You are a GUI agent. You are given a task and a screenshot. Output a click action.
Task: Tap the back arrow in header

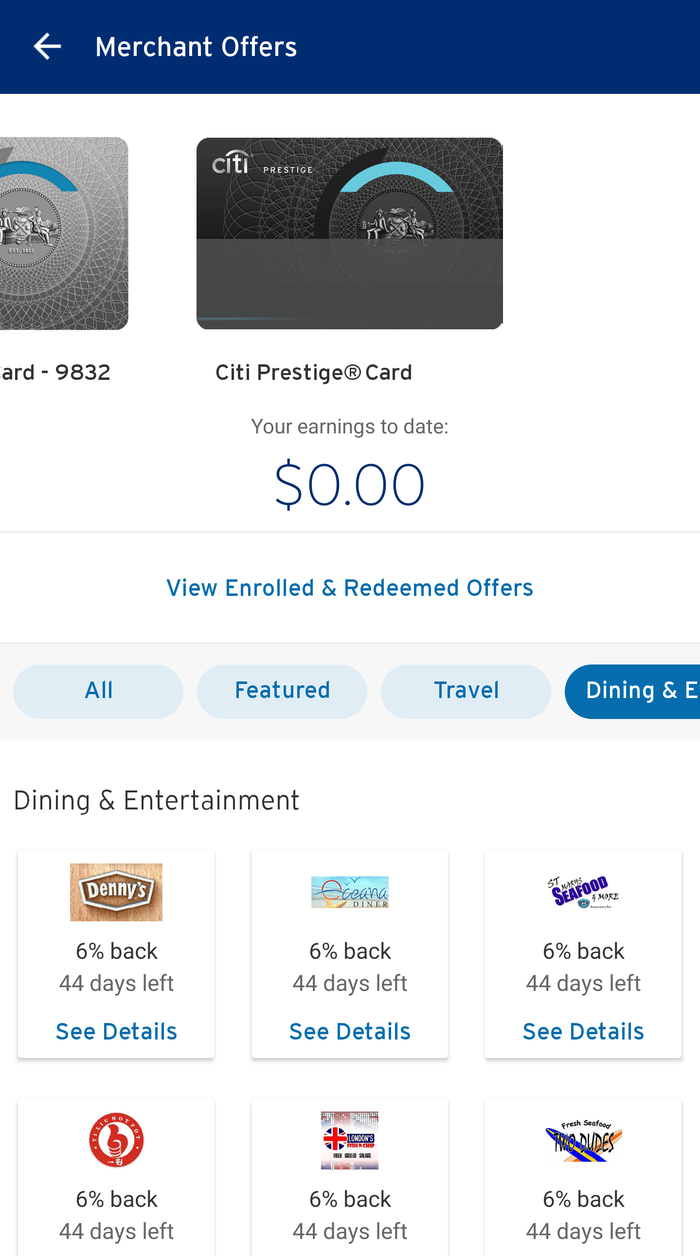point(47,47)
